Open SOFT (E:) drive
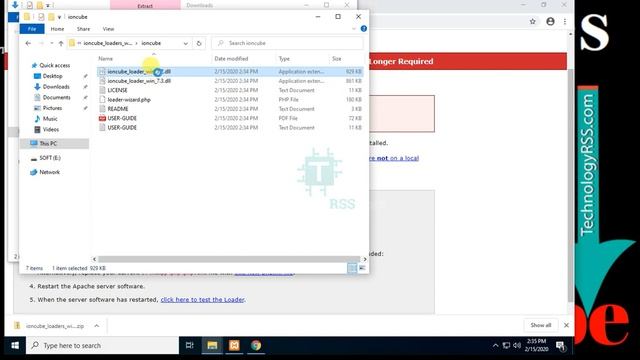This screenshot has height=360, width=640. tap(50, 158)
